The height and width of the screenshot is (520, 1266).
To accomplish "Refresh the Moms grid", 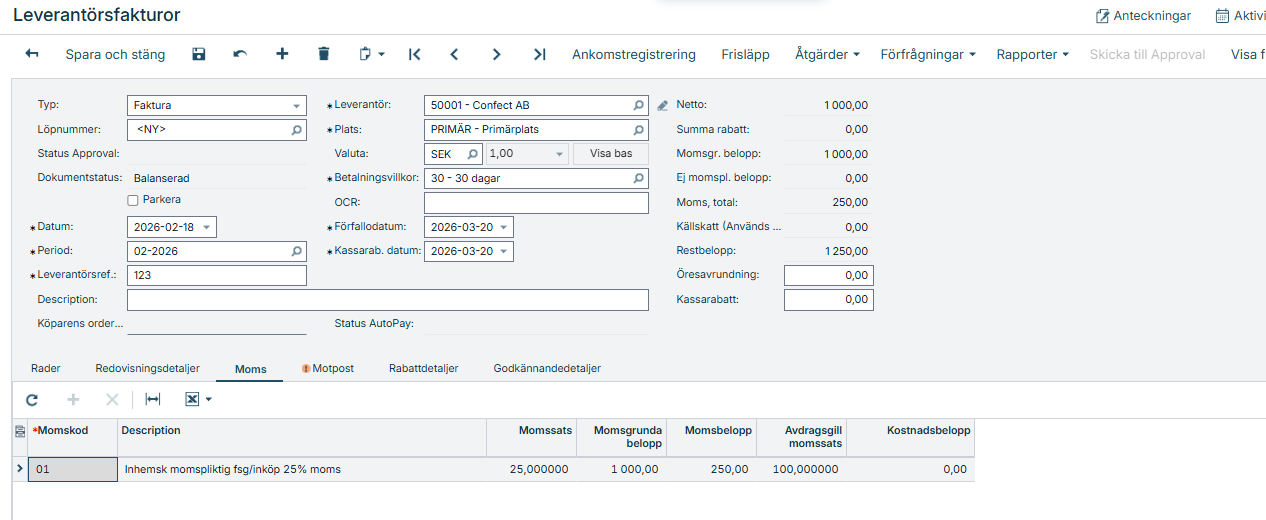I will tap(32, 399).
